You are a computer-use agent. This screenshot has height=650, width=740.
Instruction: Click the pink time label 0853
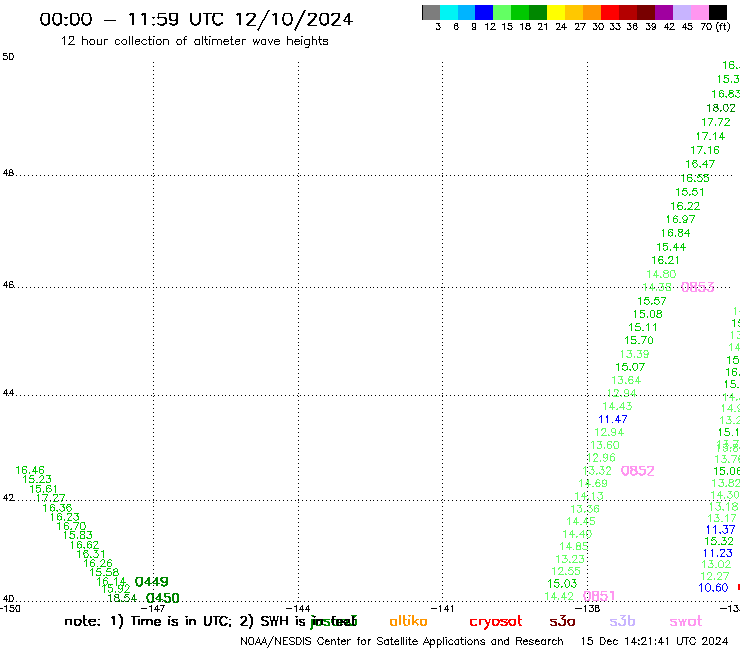[x=698, y=287]
